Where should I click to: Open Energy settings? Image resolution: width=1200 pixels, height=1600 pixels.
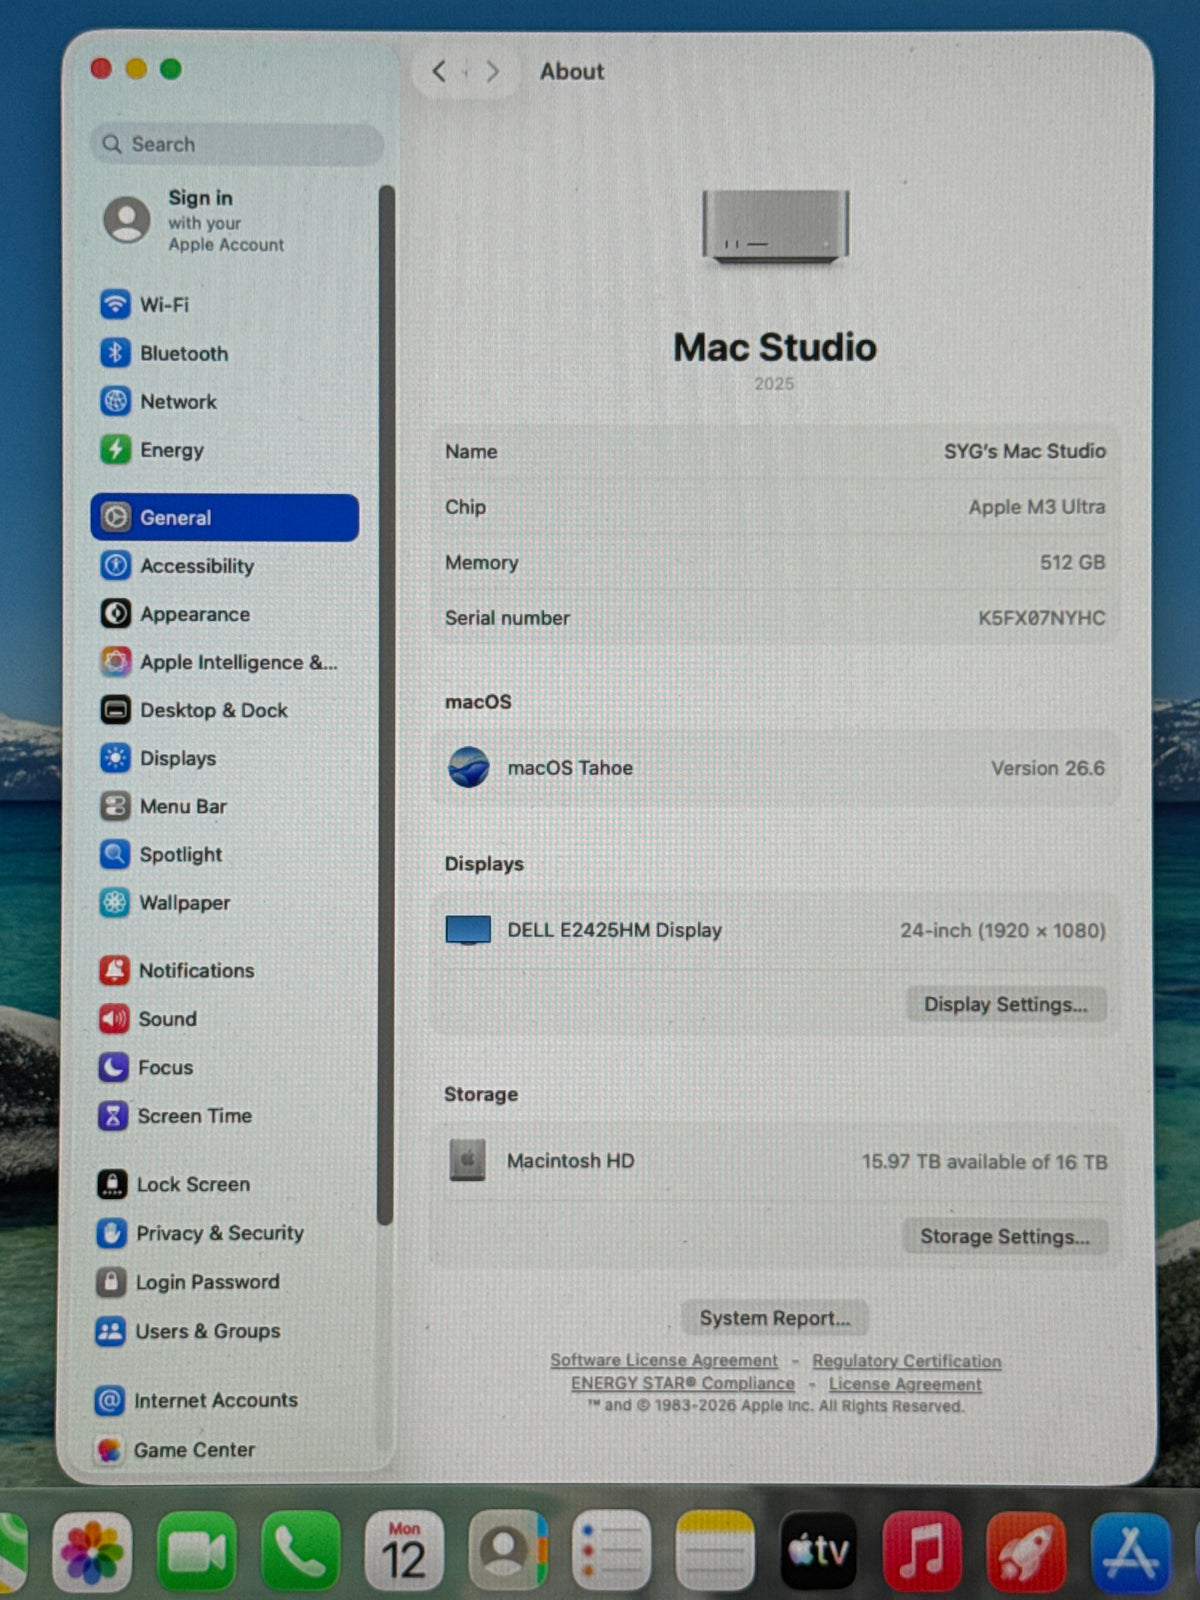[x=152, y=450]
